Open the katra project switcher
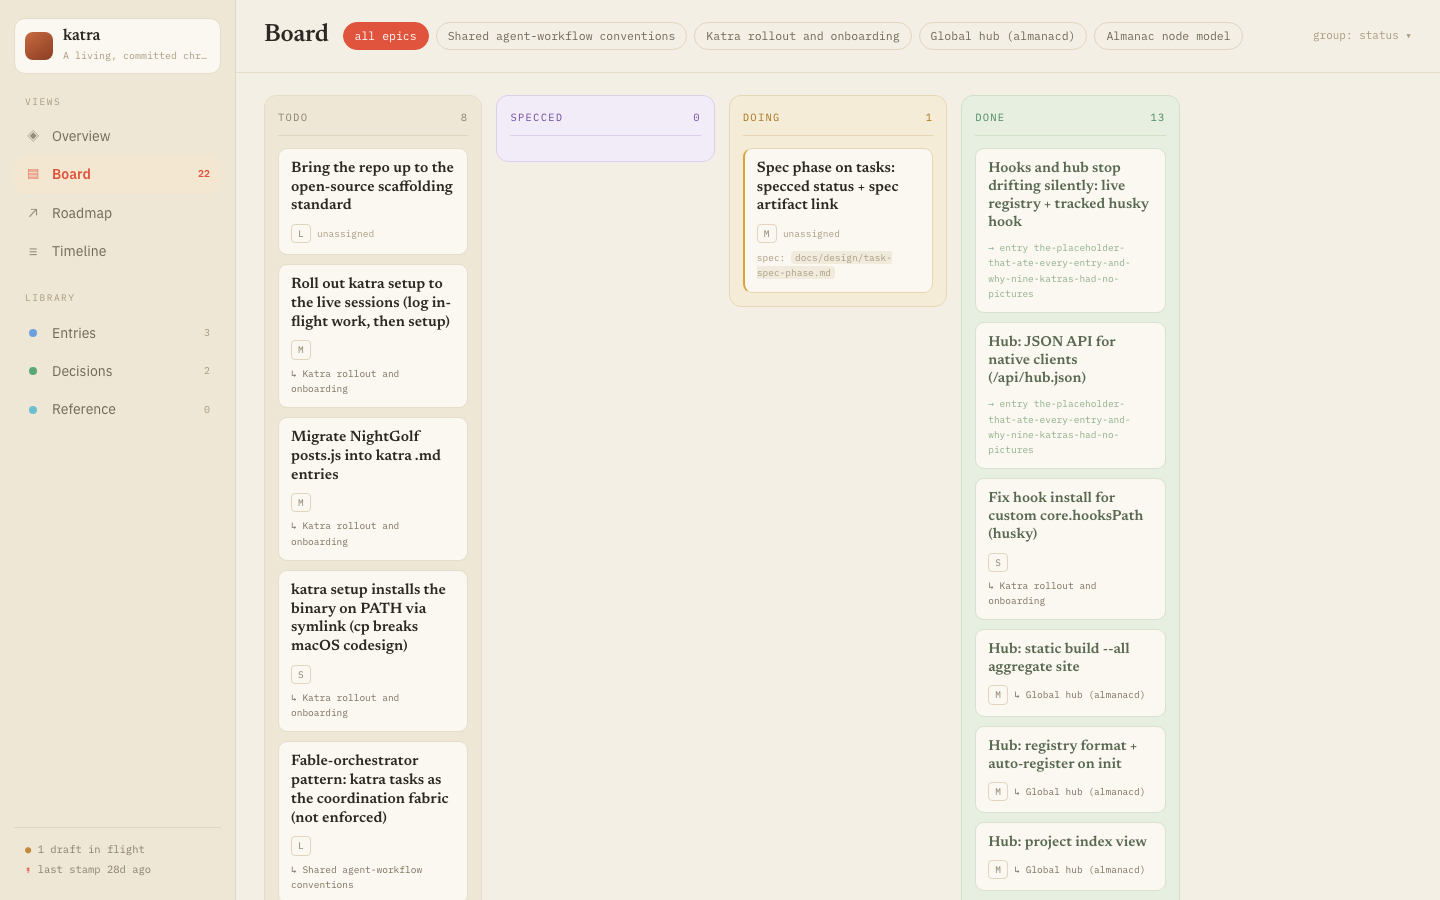Screen dimensions: 1440x900 117,46
